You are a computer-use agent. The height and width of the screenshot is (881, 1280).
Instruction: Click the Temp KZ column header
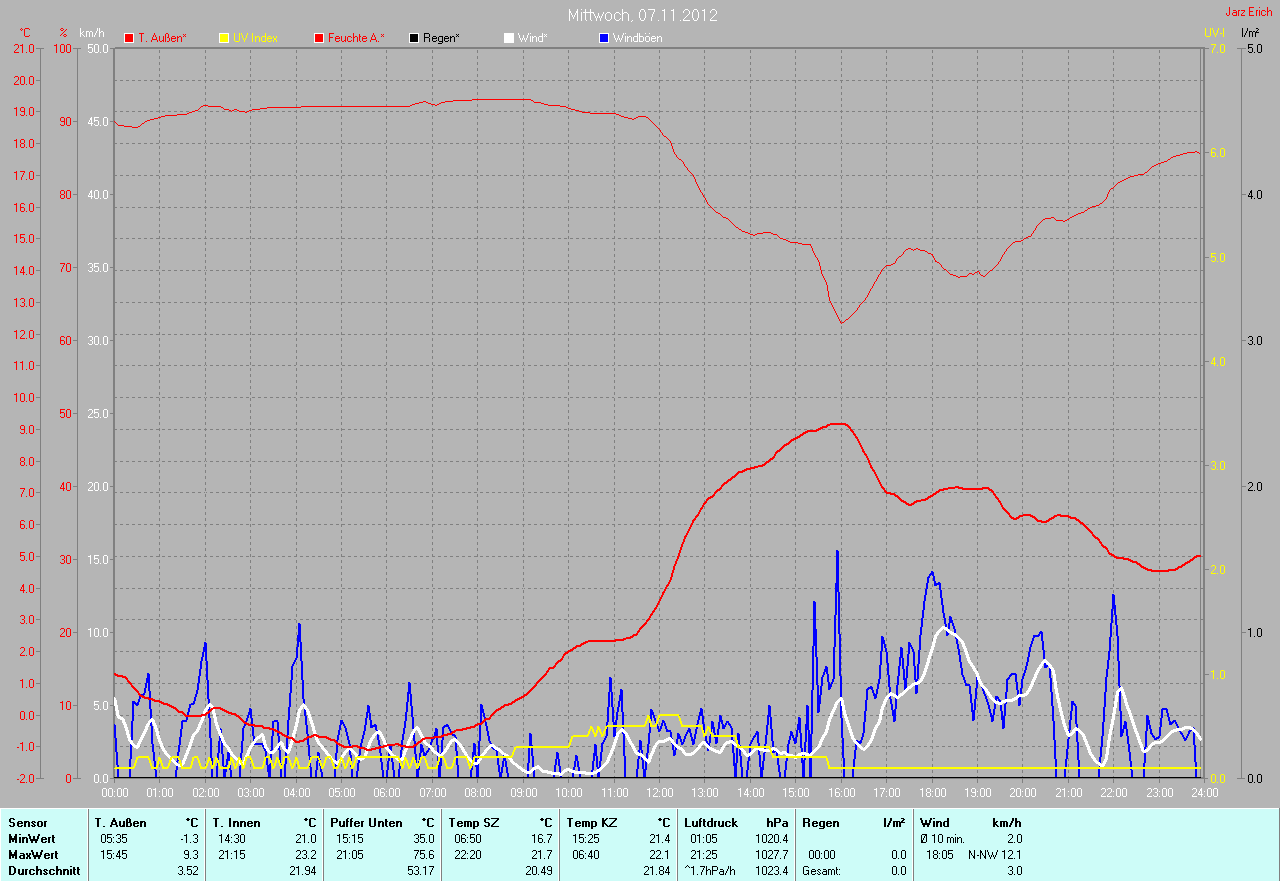coord(591,822)
